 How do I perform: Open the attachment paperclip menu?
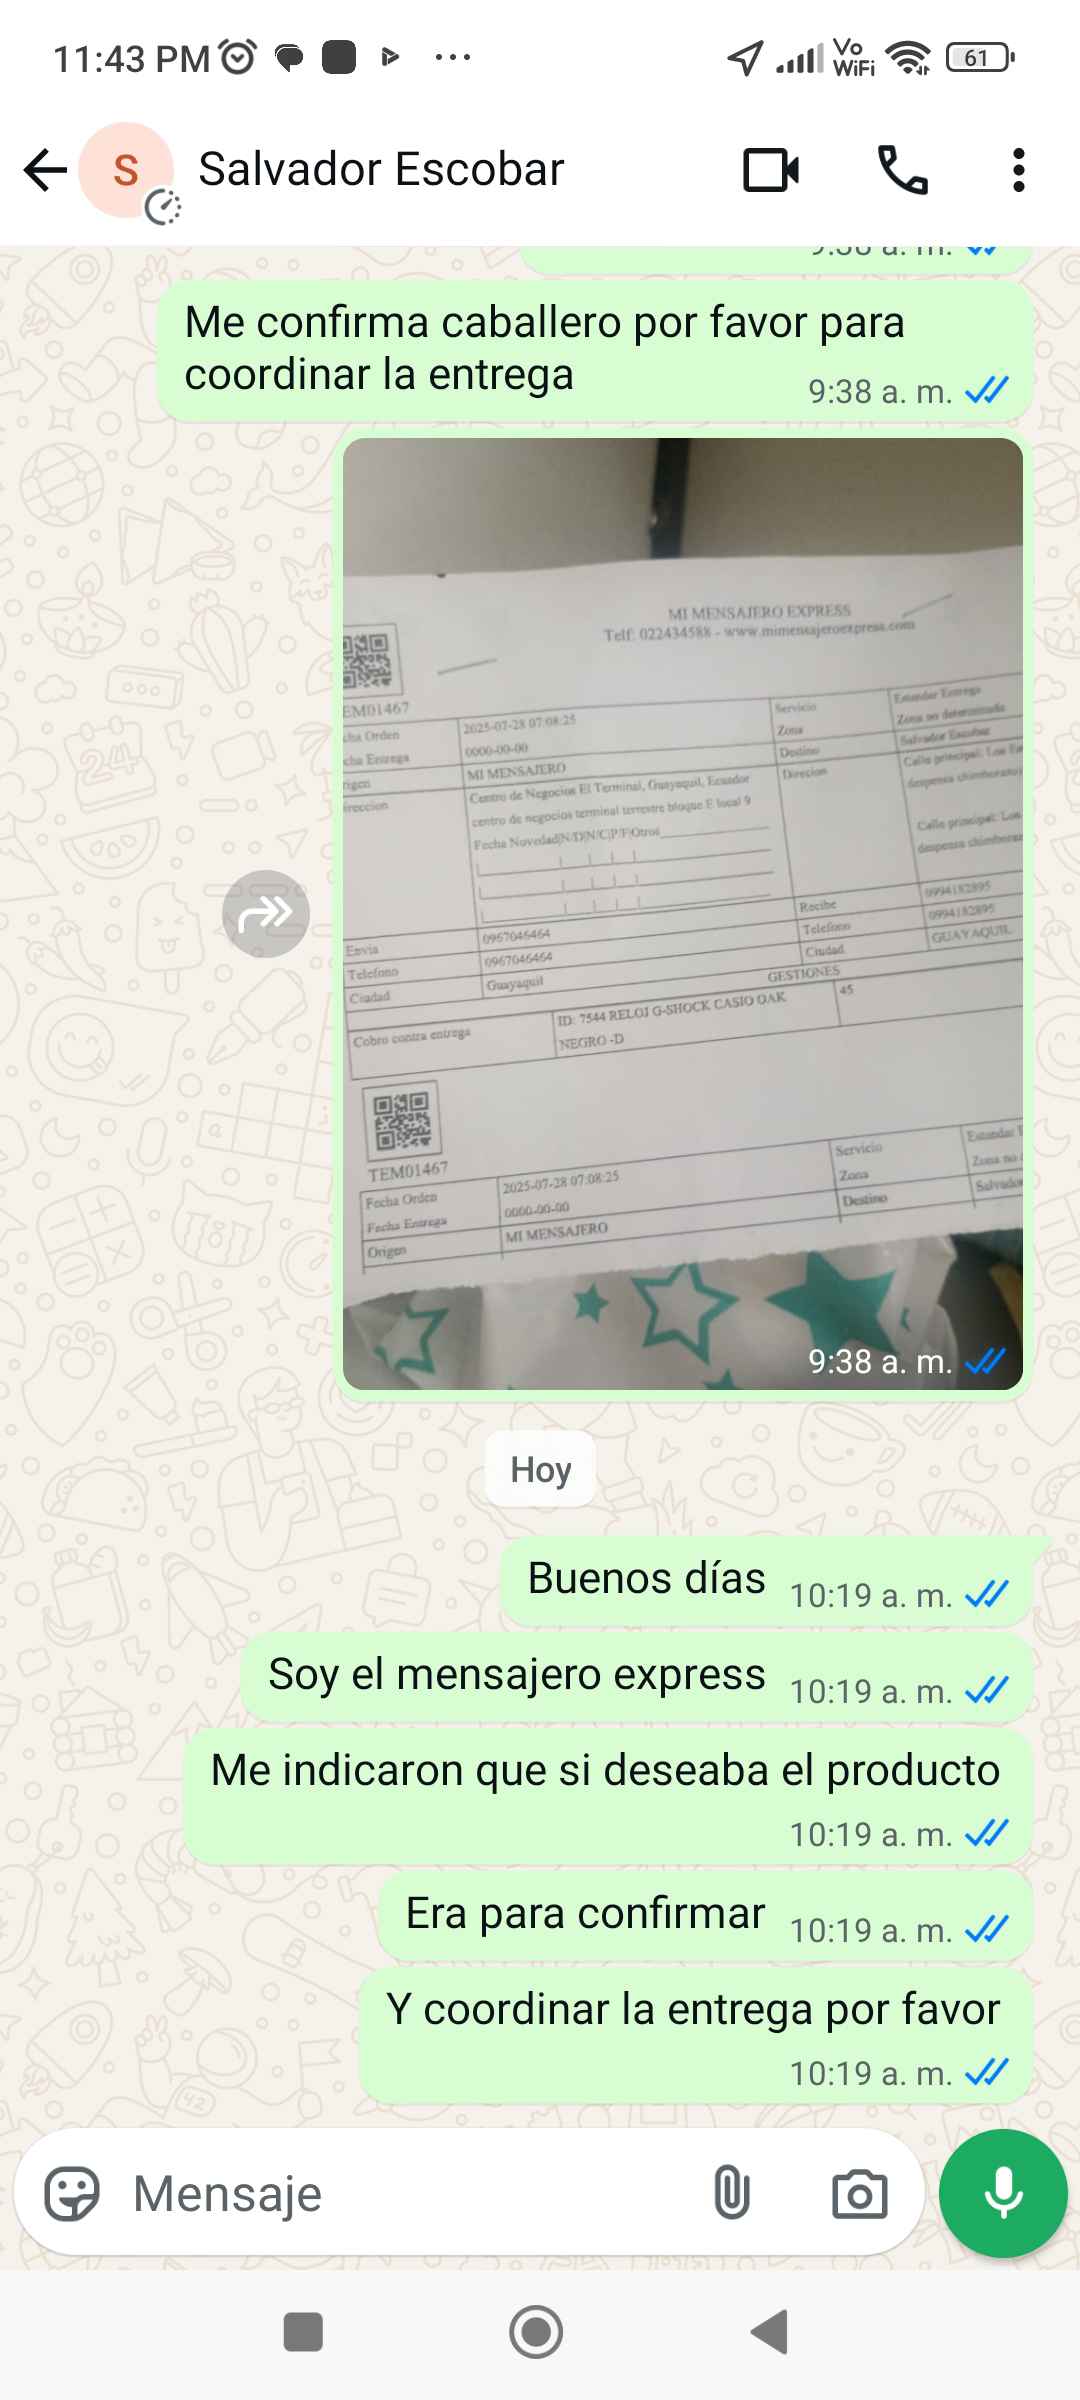pos(732,2194)
